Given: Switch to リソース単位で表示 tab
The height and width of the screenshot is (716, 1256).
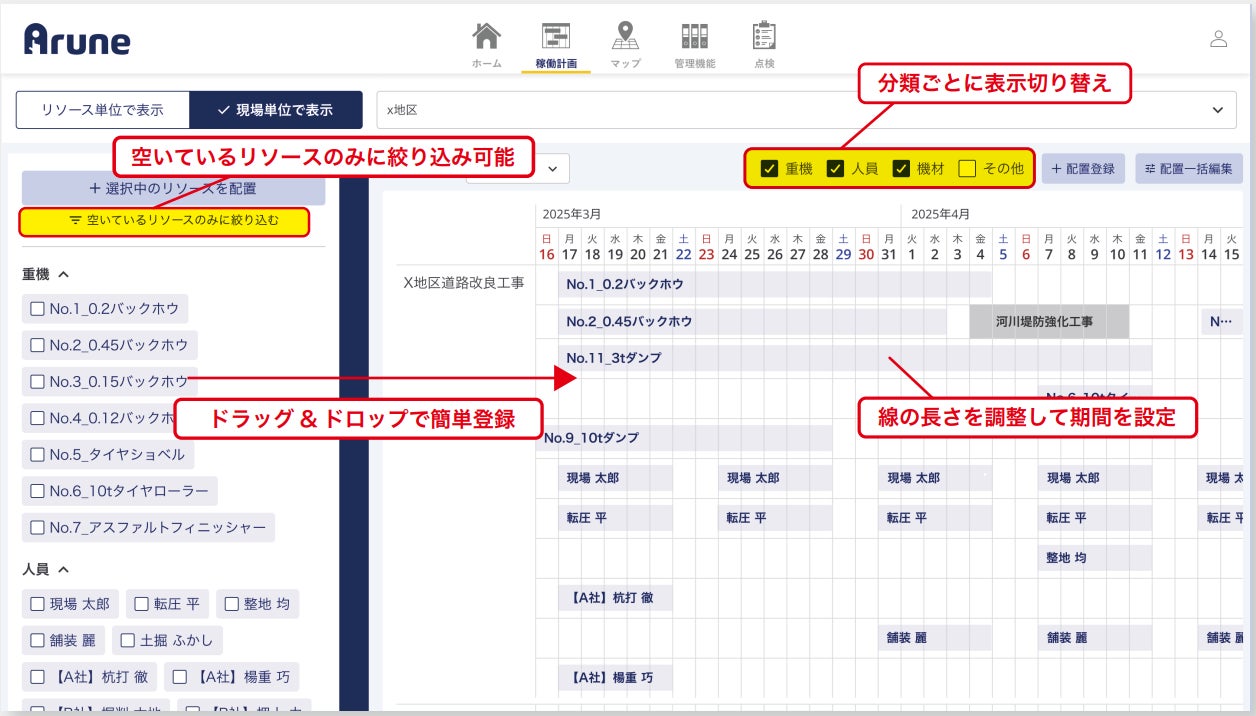Looking at the screenshot, I should (102, 110).
